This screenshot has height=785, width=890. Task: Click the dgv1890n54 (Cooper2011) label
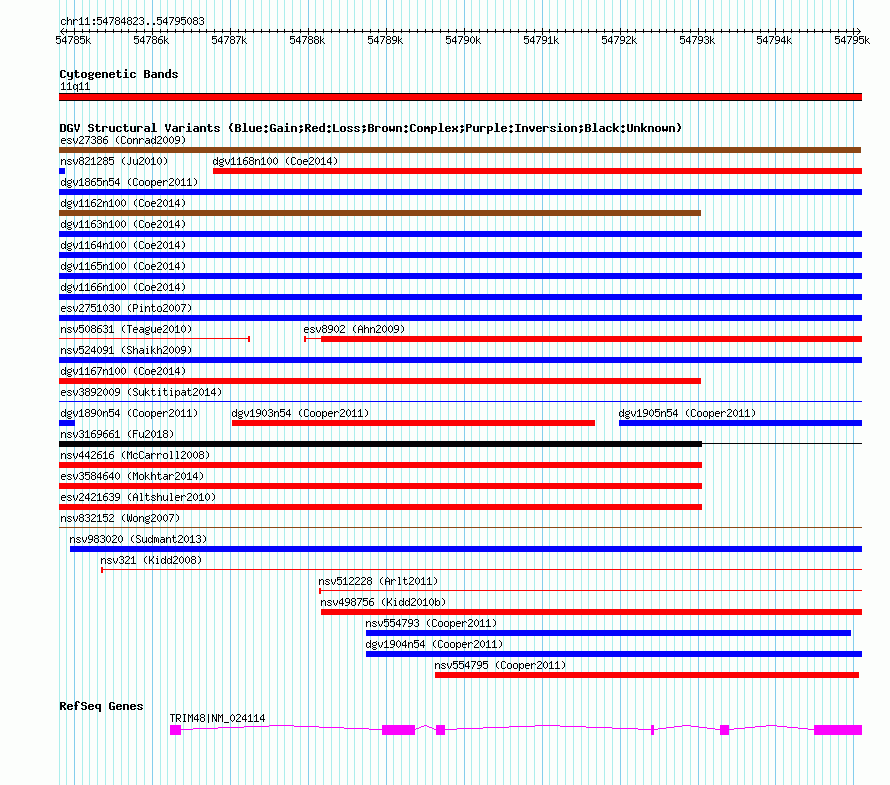click(x=129, y=413)
